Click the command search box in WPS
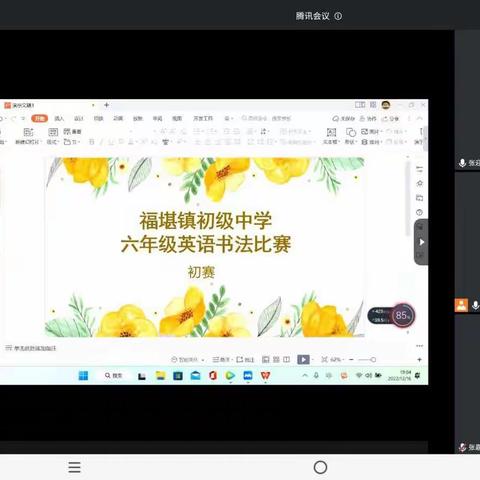 pyautogui.click(x=266, y=118)
